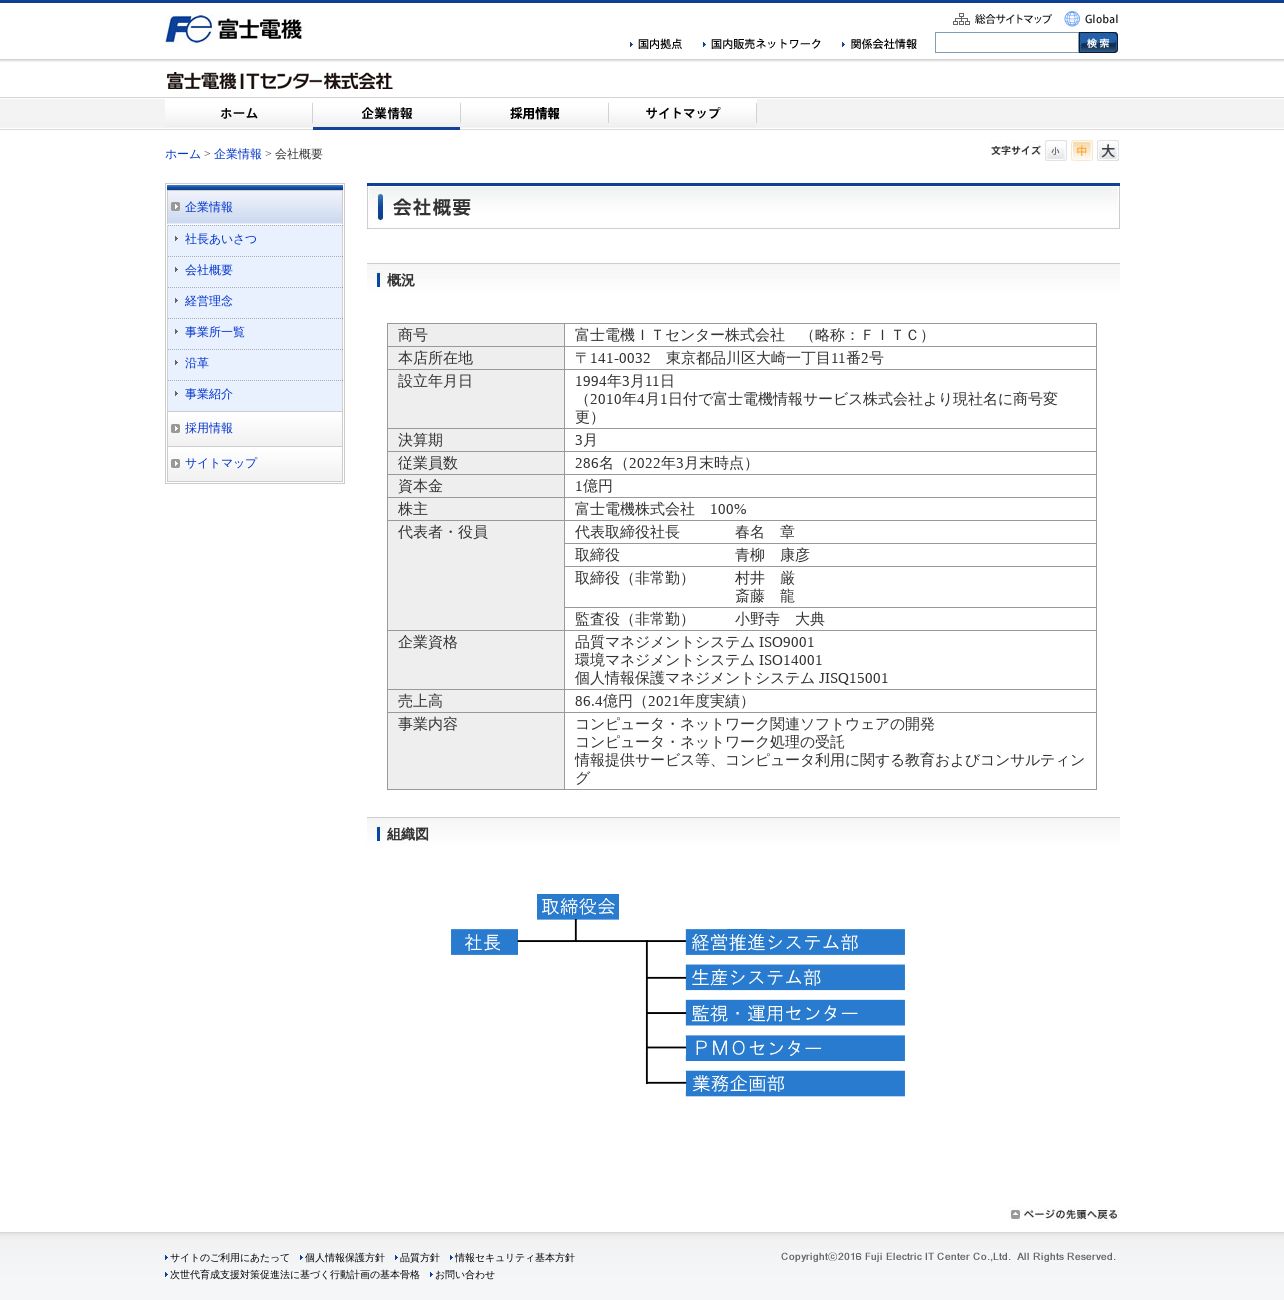
Task: Open 企業情報 in the sidebar
Action: pos(209,207)
